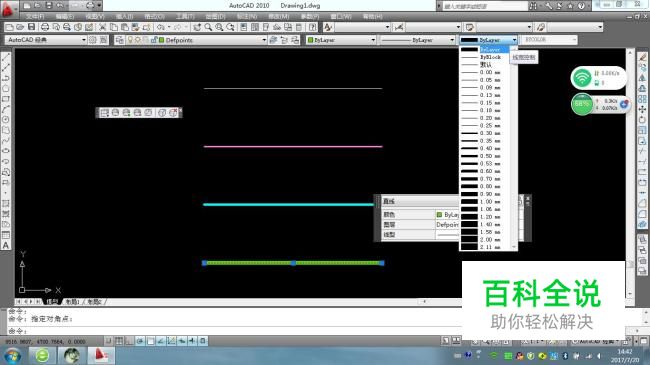Click the Paste clipboard icon
The width and height of the screenshot is (650, 365).
coord(124,27)
